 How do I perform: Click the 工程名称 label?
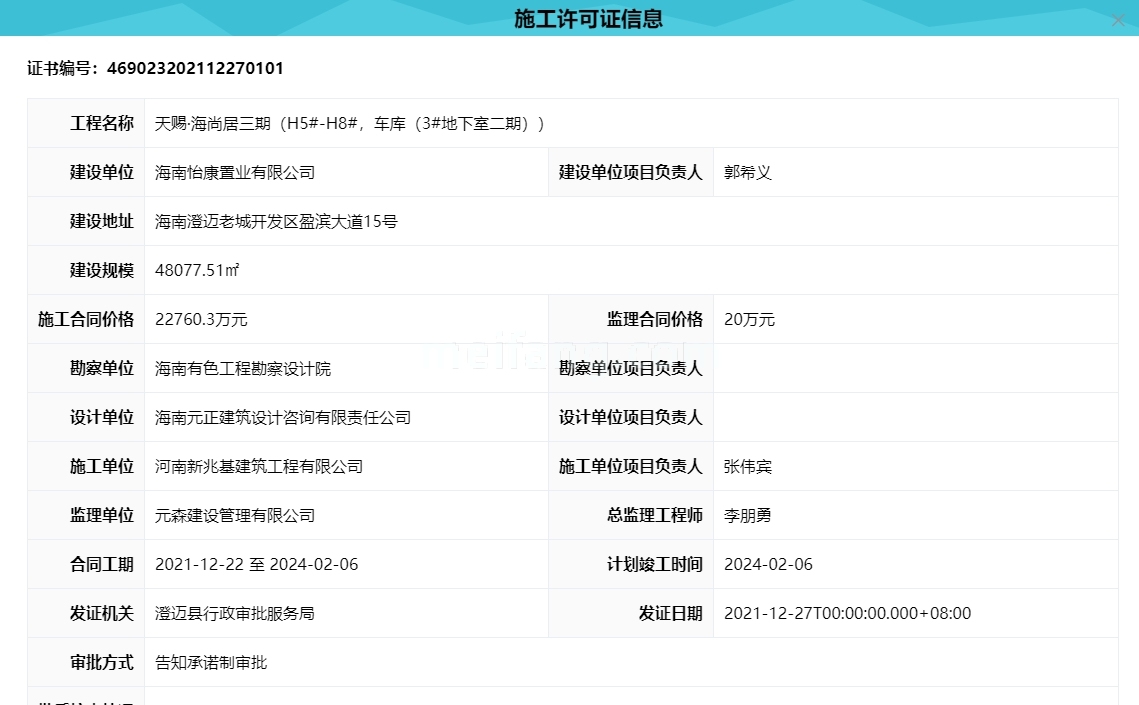[102, 123]
